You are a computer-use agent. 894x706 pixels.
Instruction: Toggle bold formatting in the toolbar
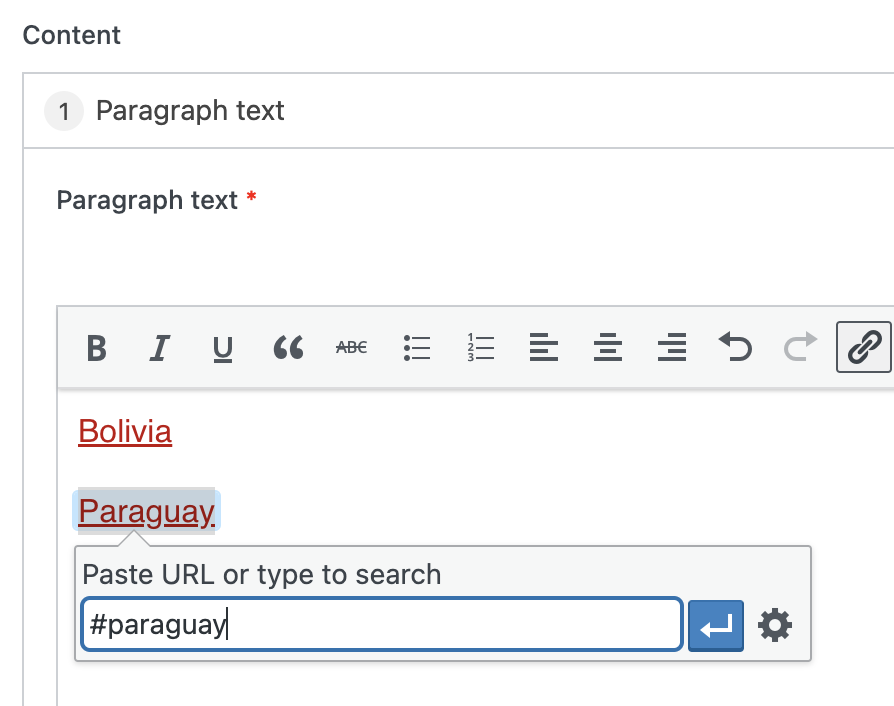pyautogui.click(x=96, y=348)
